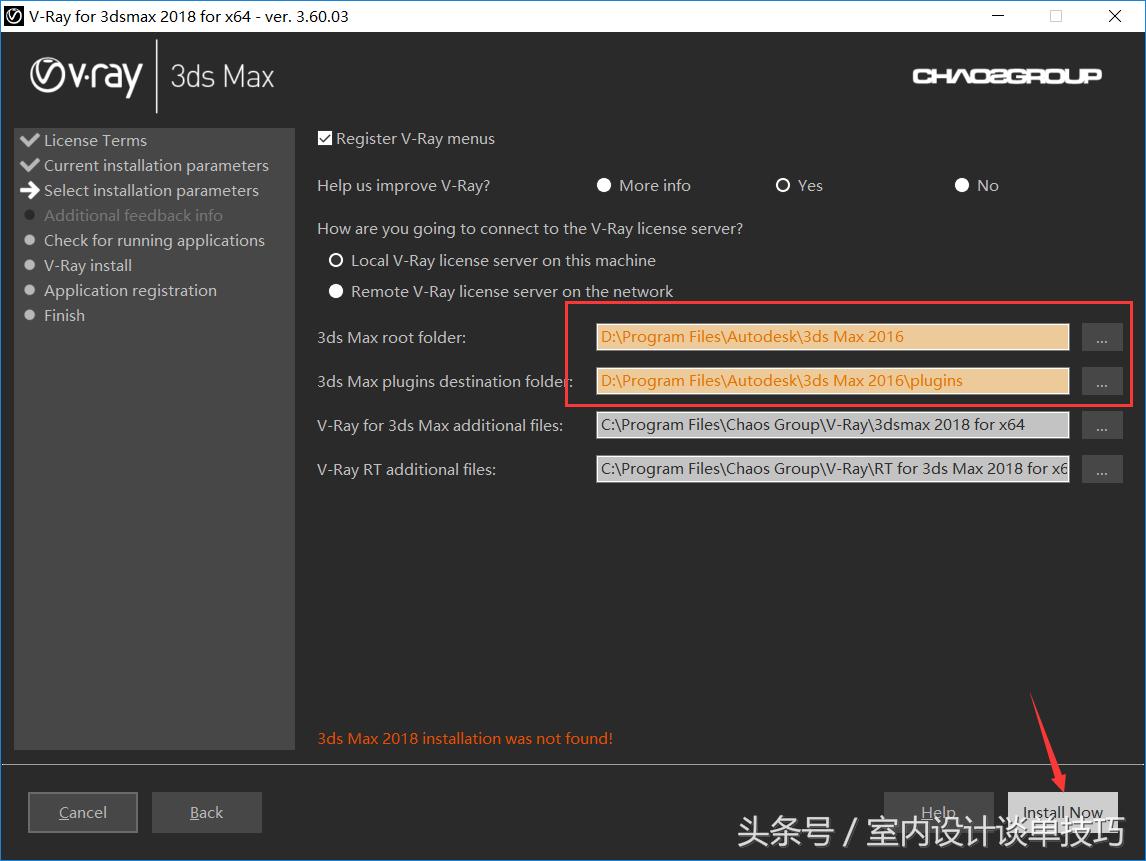Click the V-Ray RT additional files path field
The width and height of the screenshot is (1146, 861).
pos(832,469)
